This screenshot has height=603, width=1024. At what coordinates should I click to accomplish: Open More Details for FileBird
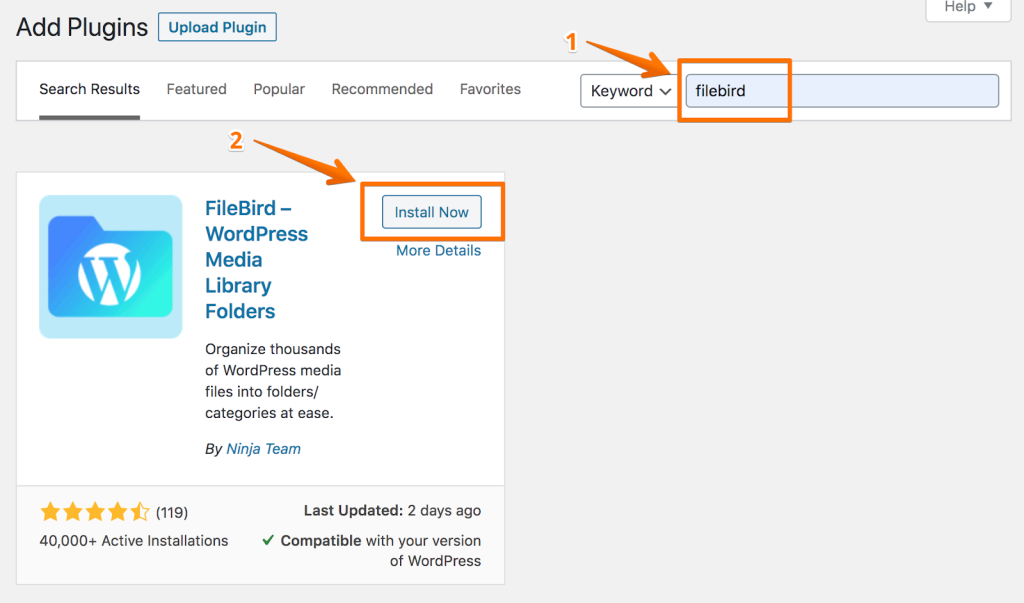pyautogui.click(x=438, y=251)
